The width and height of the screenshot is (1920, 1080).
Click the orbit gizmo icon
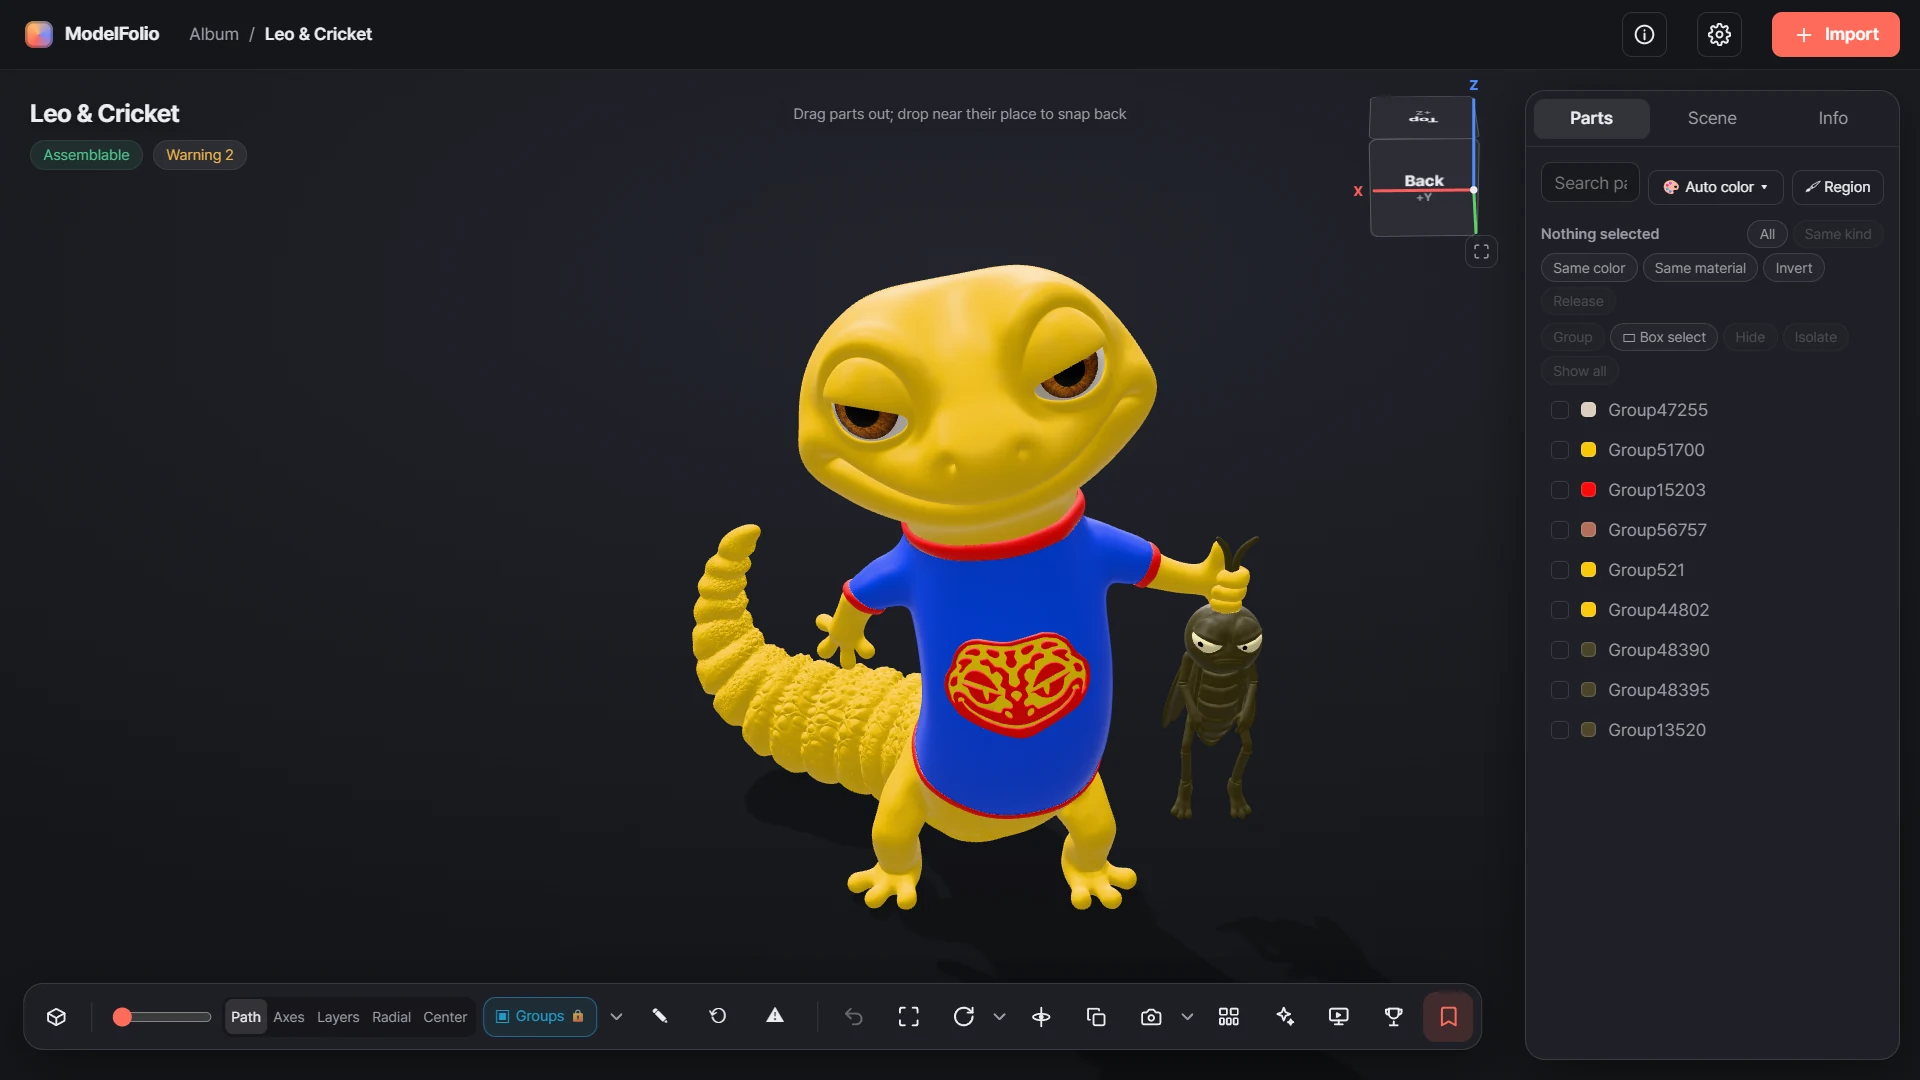(1041, 1016)
